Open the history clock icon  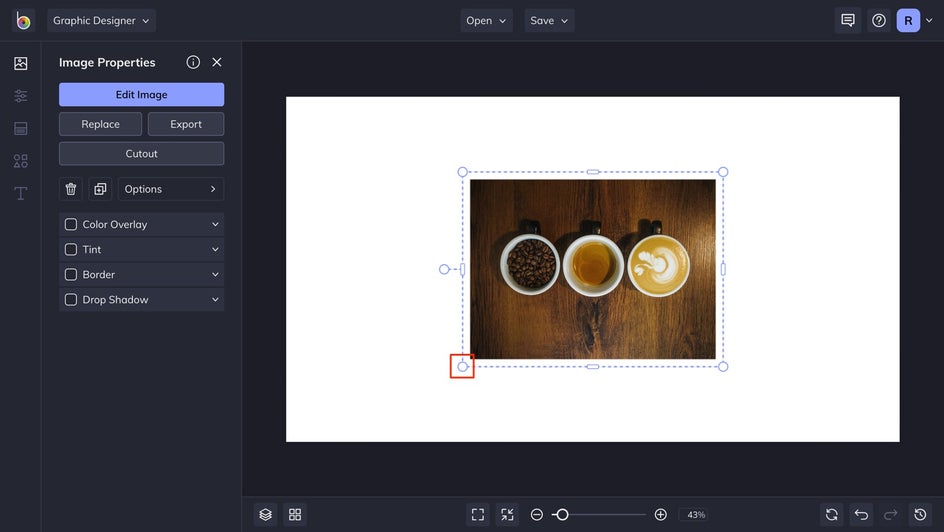[x=920, y=514]
